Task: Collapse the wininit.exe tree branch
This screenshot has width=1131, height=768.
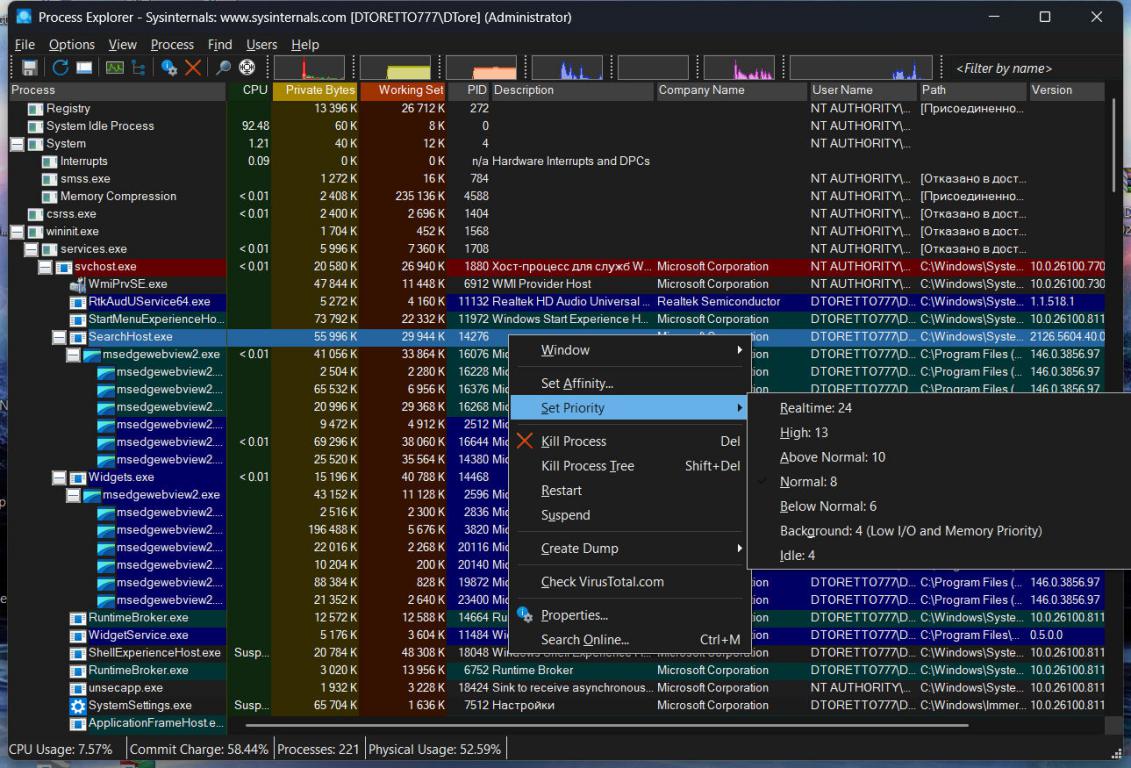Action: pyautogui.click(x=17, y=232)
